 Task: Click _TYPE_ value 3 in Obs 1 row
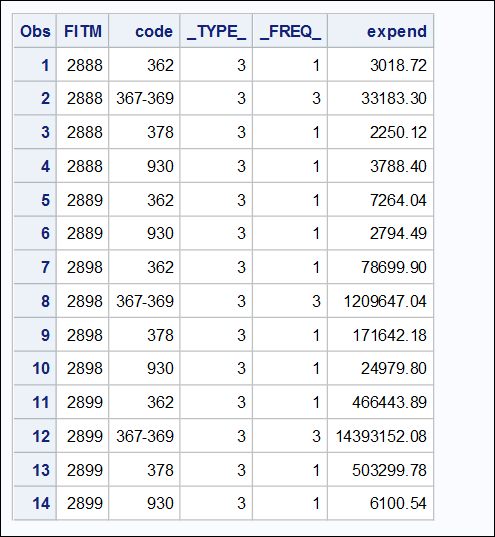point(242,65)
